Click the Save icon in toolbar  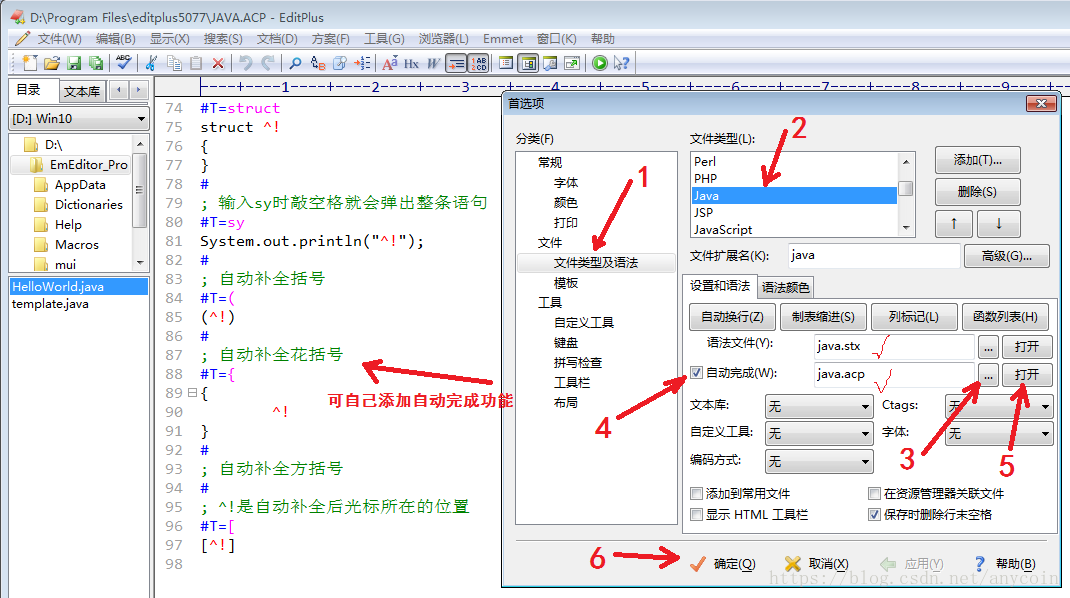(74, 63)
